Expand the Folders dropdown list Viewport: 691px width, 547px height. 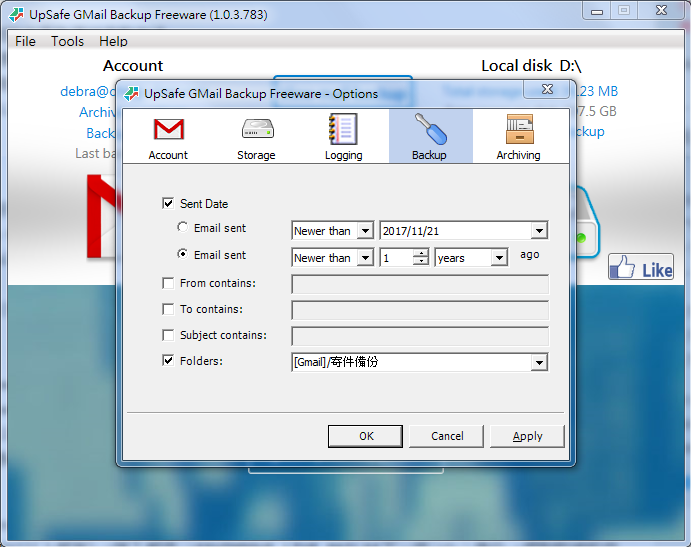point(539,363)
